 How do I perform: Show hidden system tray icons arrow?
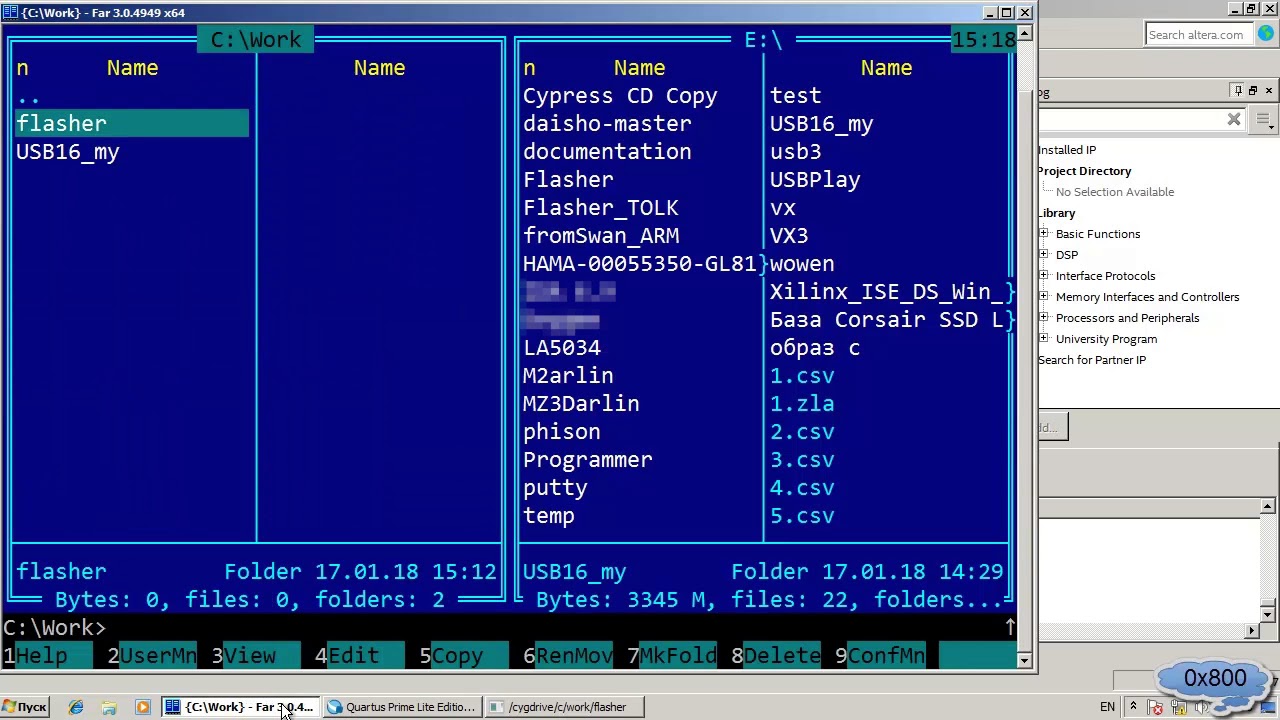(1133, 707)
